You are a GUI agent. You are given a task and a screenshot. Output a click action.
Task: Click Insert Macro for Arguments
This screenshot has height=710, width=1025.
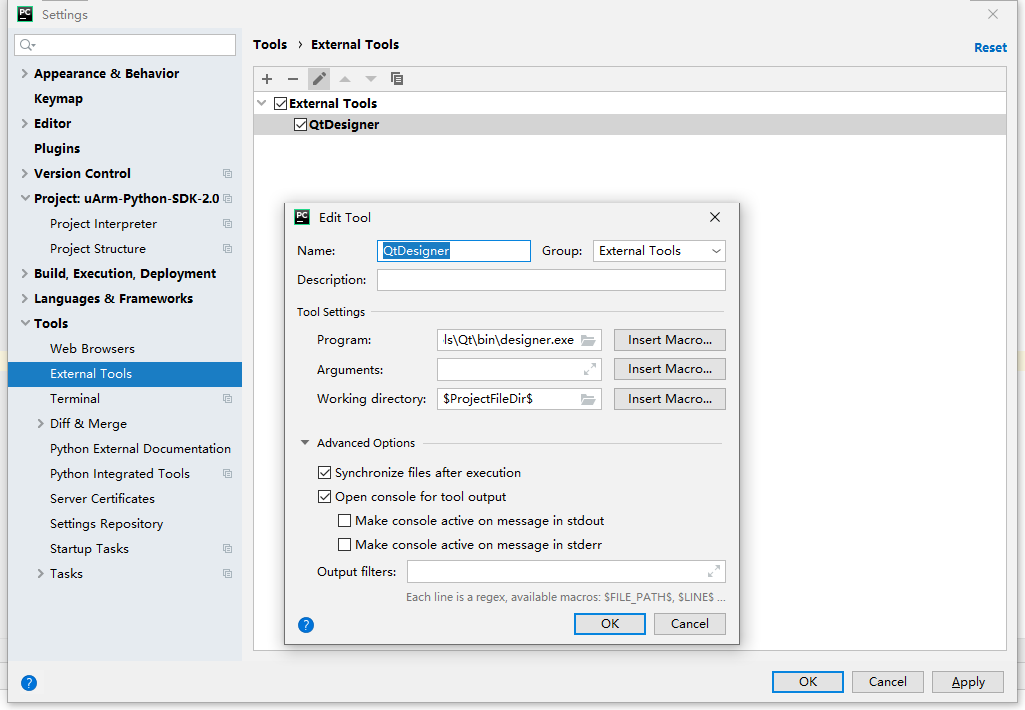669,369
